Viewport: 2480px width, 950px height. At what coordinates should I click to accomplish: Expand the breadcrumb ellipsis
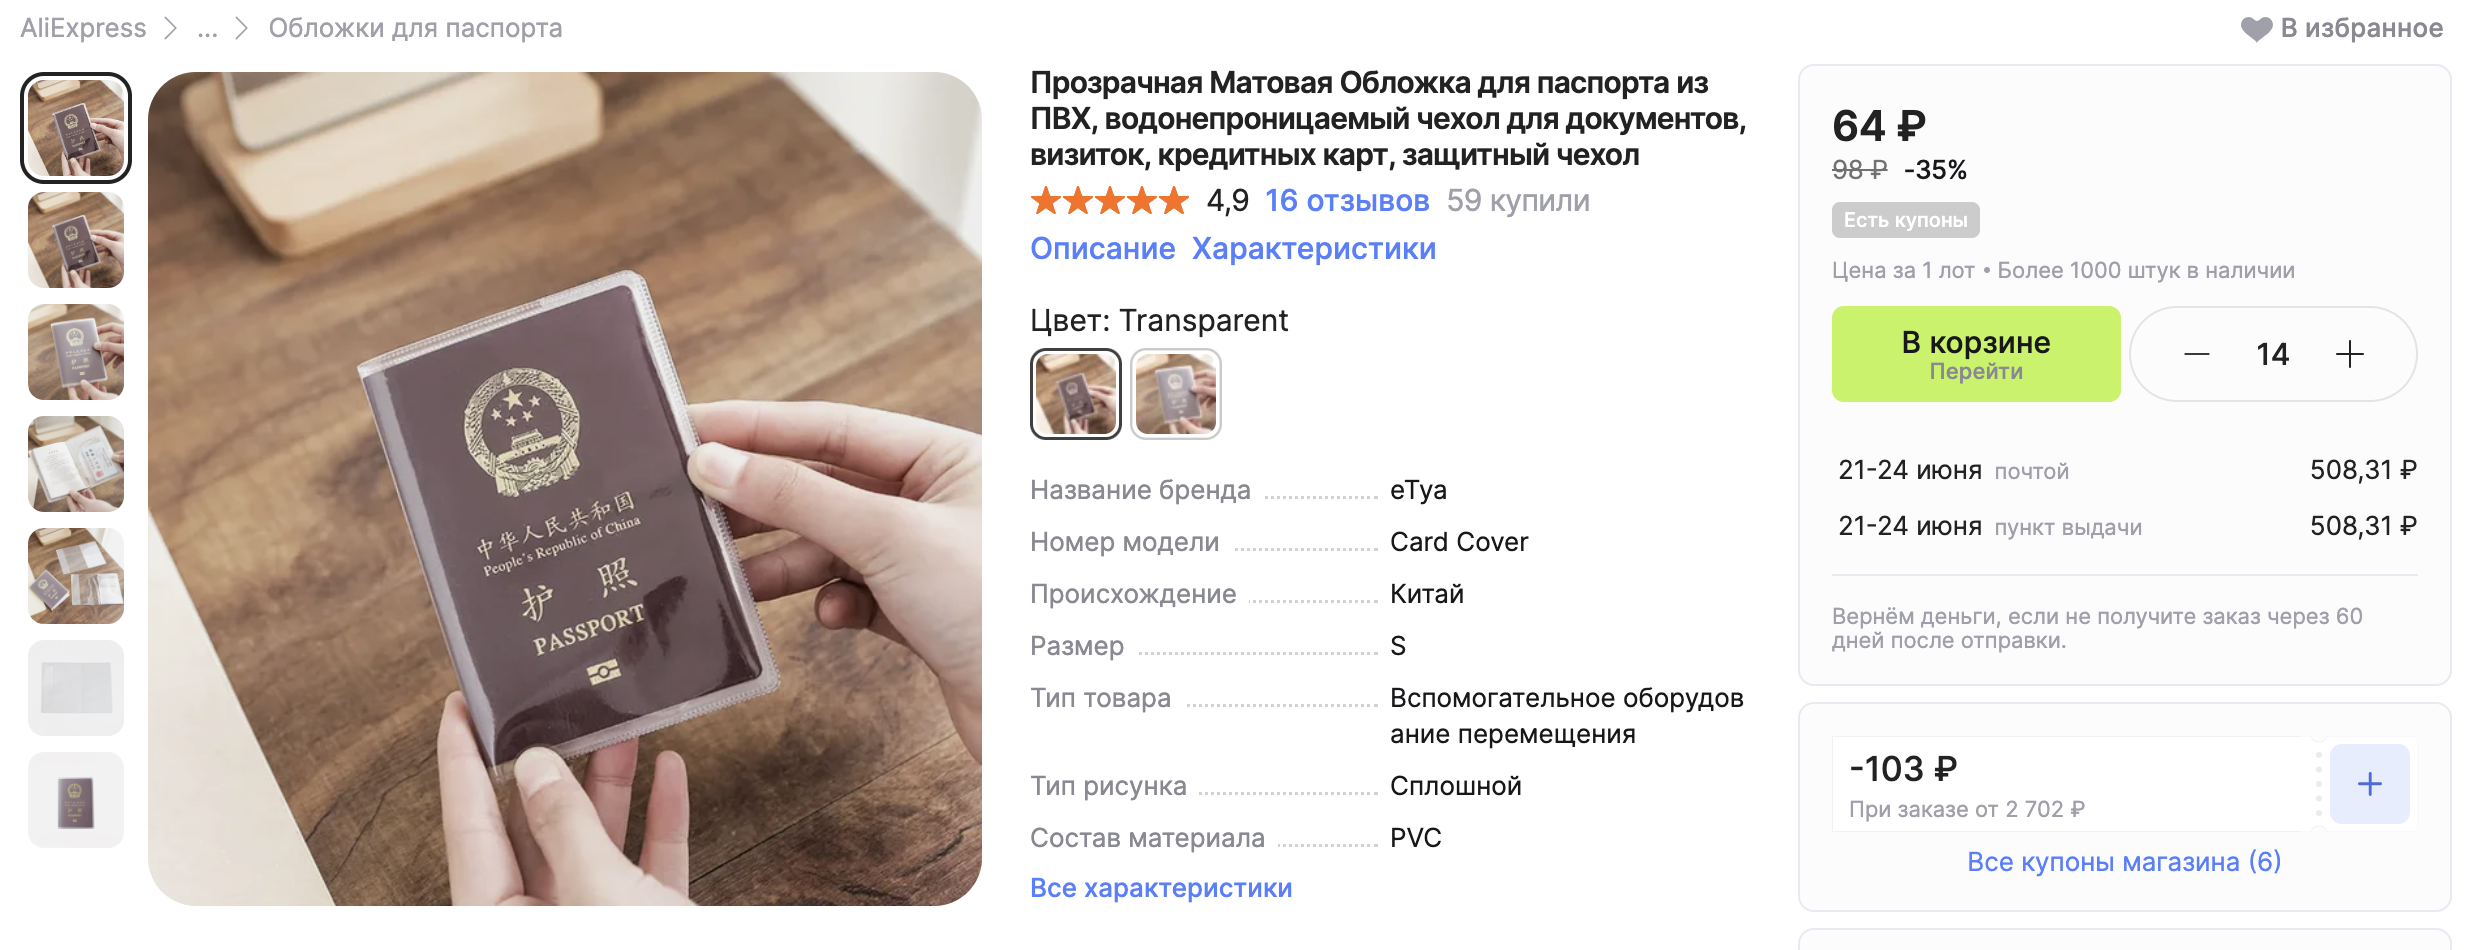pos(207,29)
